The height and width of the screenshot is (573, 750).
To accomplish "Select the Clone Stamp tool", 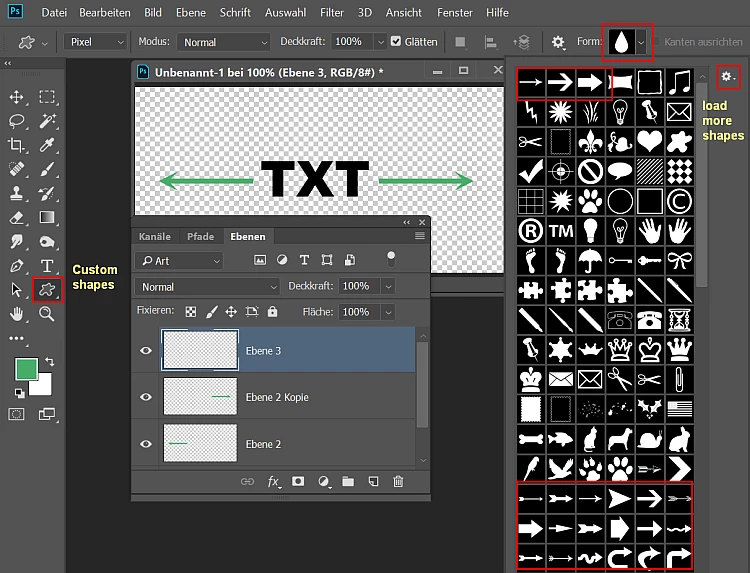I will [x=16, y=193].
